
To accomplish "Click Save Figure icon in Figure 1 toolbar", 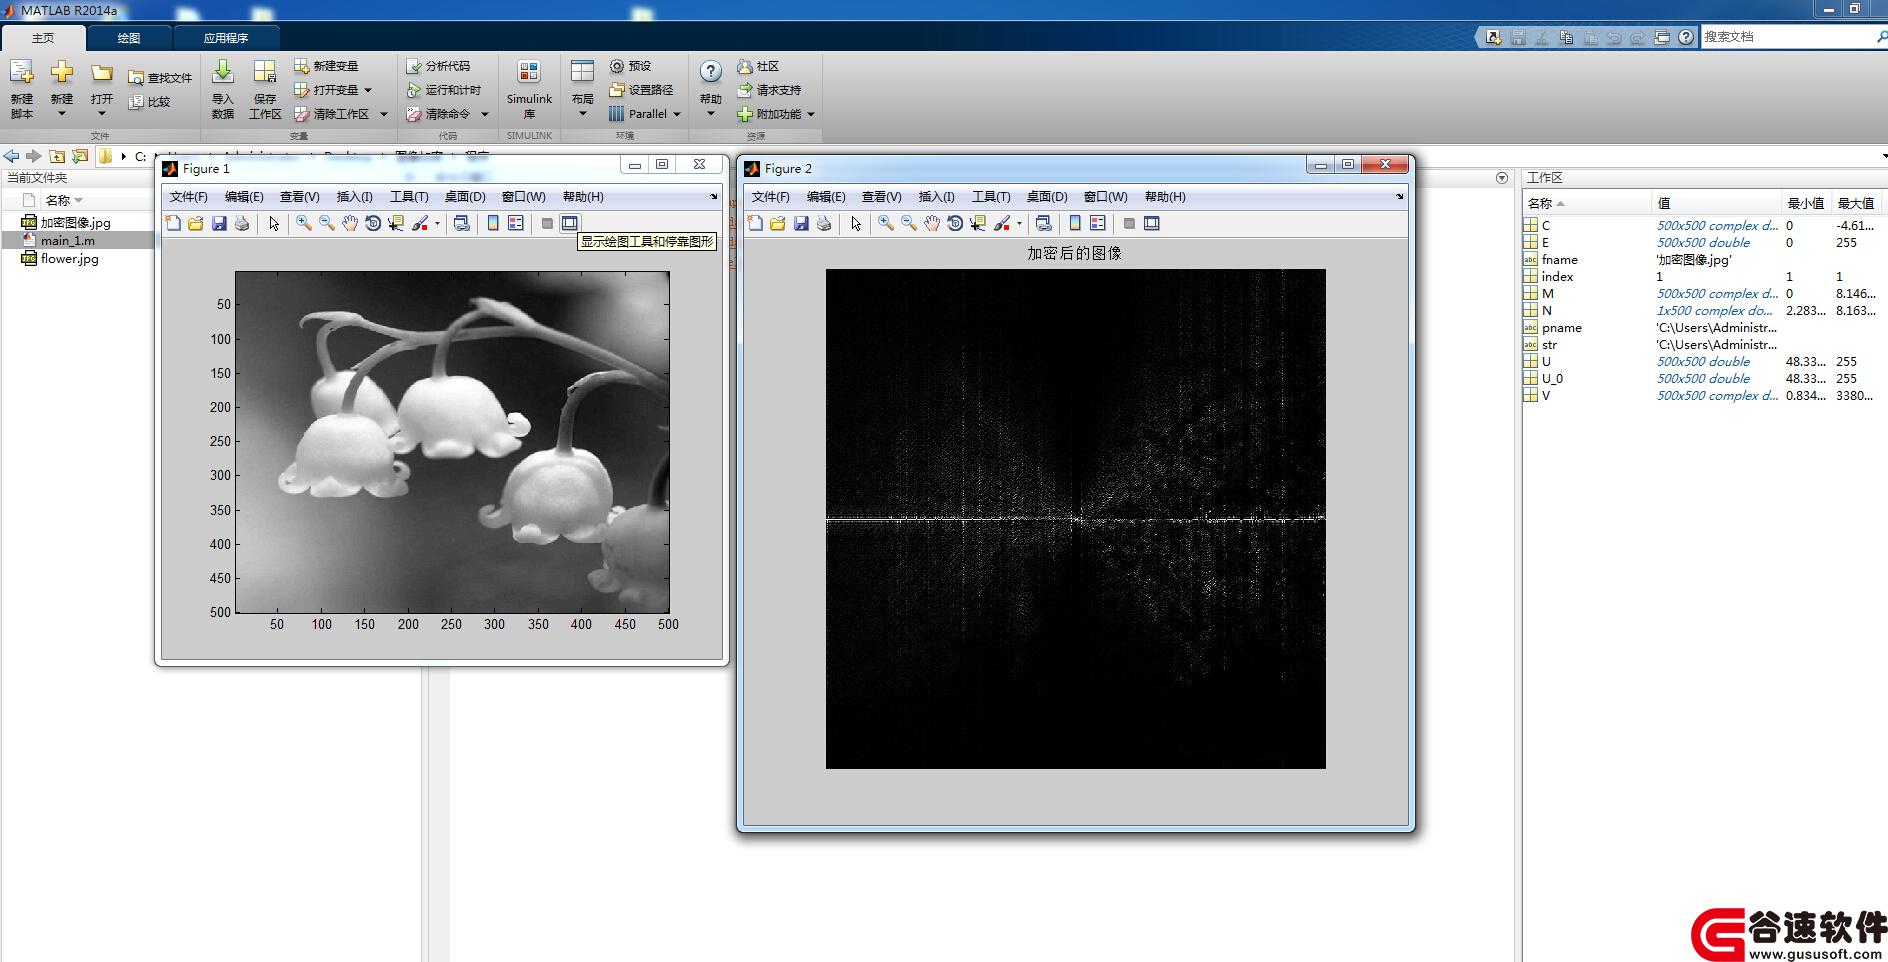I will click(219, 223).
